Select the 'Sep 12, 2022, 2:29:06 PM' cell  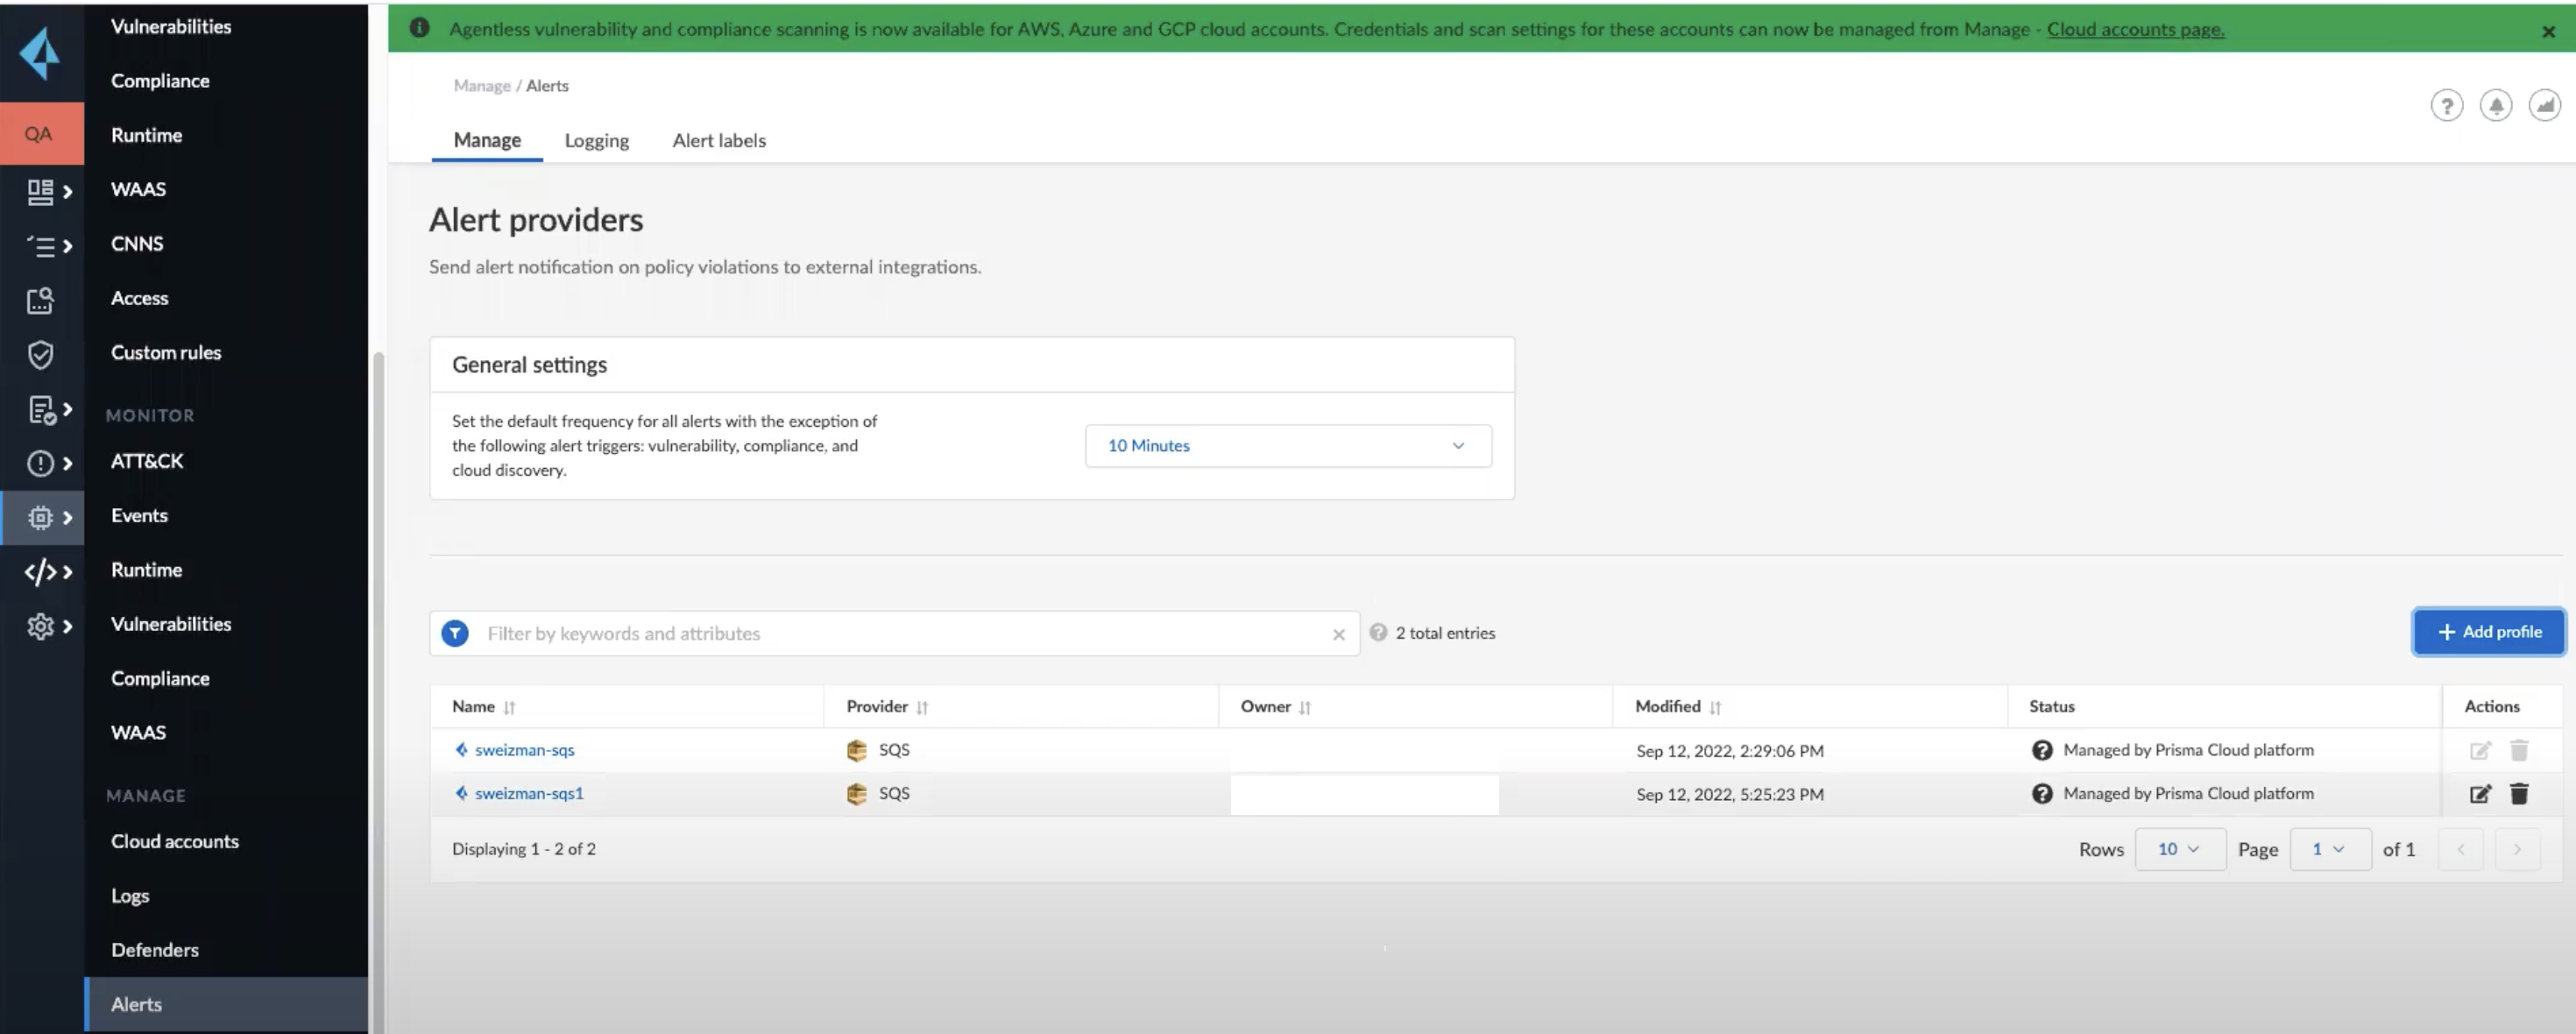coord(1729,751)
